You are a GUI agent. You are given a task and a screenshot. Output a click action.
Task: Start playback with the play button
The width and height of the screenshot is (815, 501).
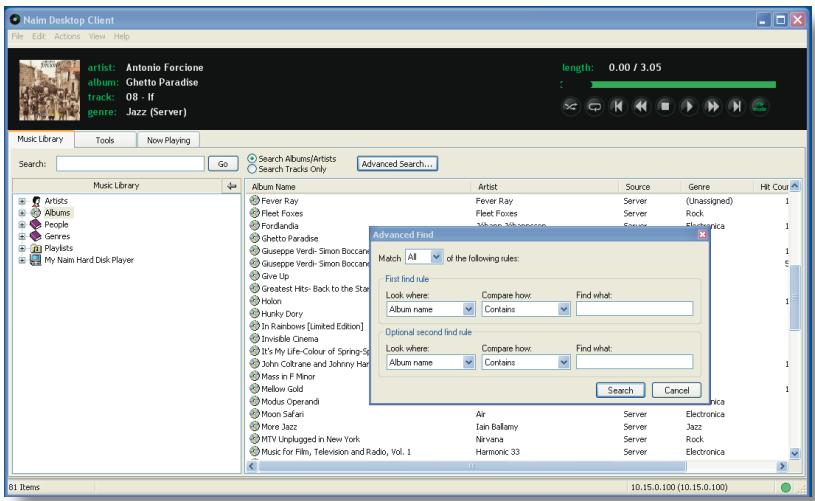[x=688, y=107]
